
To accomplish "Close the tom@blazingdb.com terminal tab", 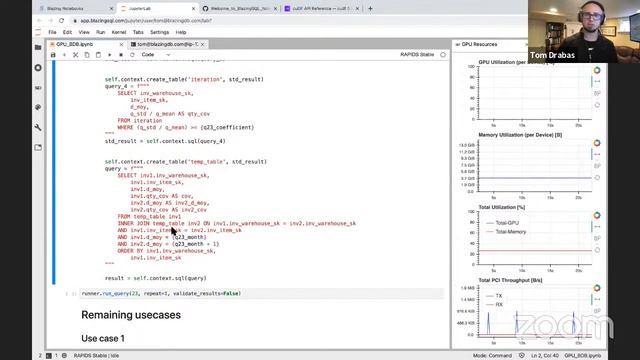I will pos(202,44).
